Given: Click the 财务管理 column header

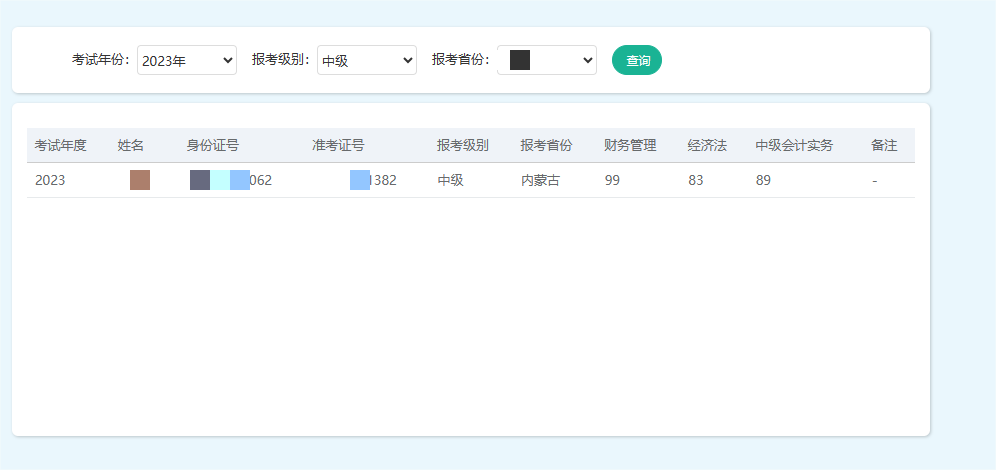Looking at the screenshot, I should pos(630,146).
